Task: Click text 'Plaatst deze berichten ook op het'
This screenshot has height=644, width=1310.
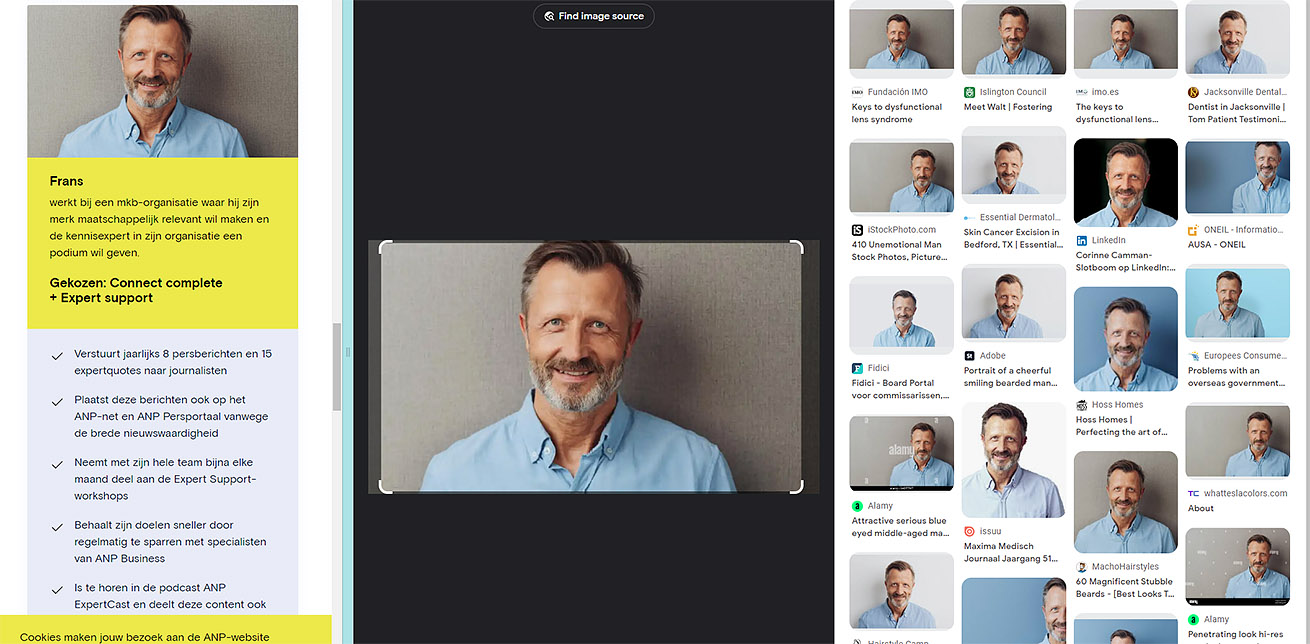Action: 160,400
